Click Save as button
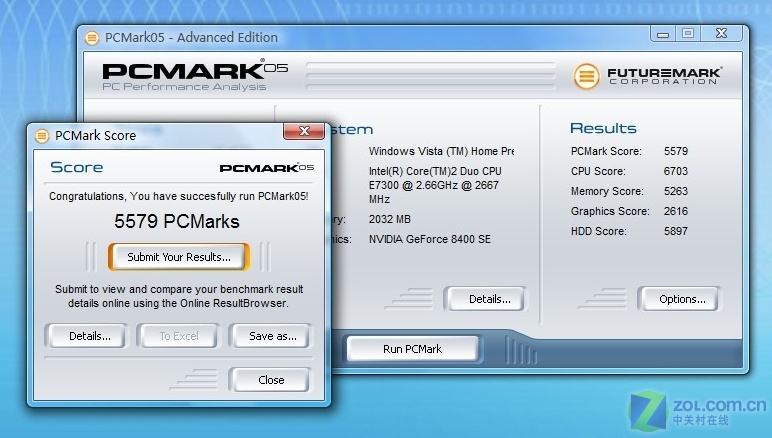Image resolution: width=772 pixels, height=438 pixels. pyautogui.click(x=270, y=336)
